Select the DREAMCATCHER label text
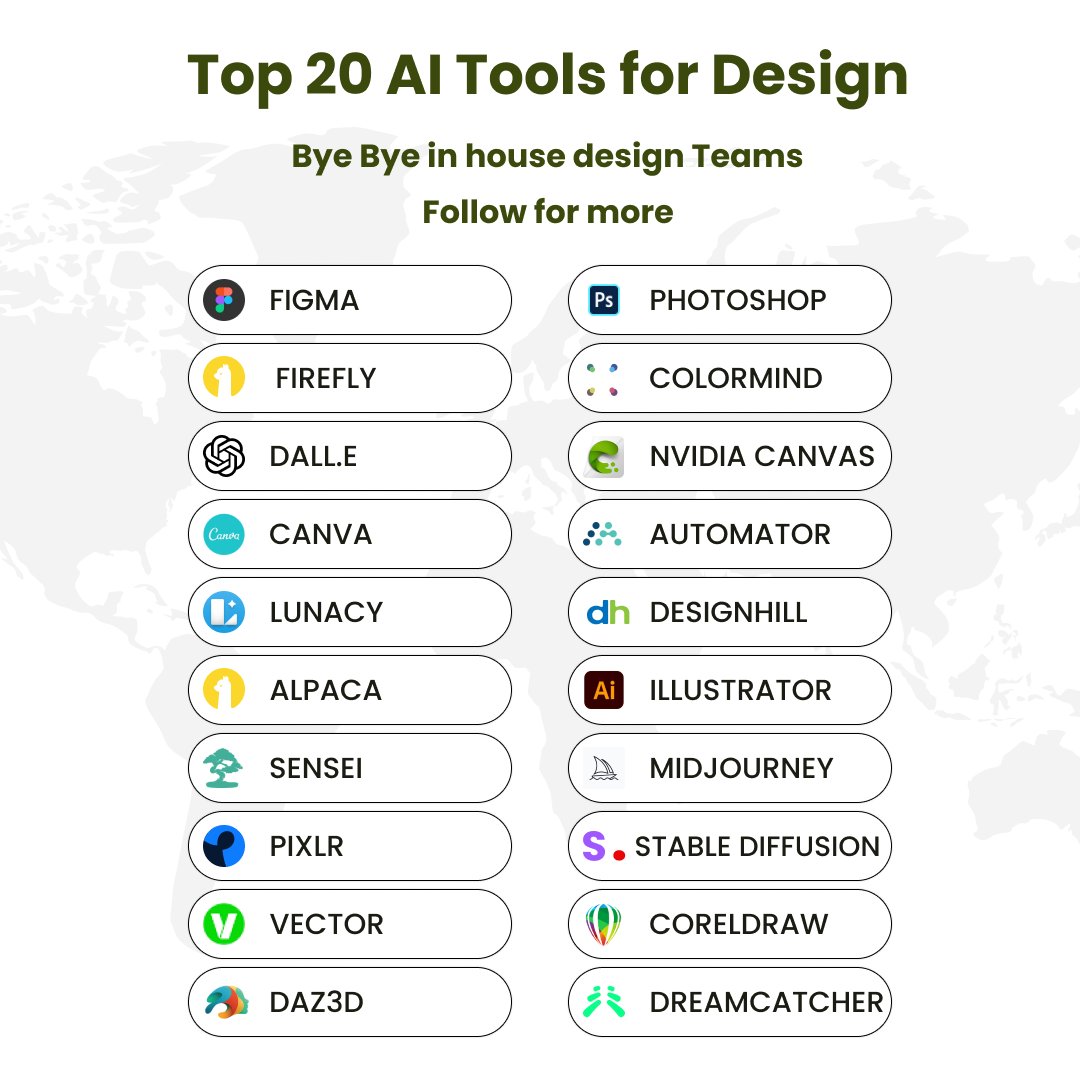This screenshot has height=1080, width=1080. pos(767,1002)
